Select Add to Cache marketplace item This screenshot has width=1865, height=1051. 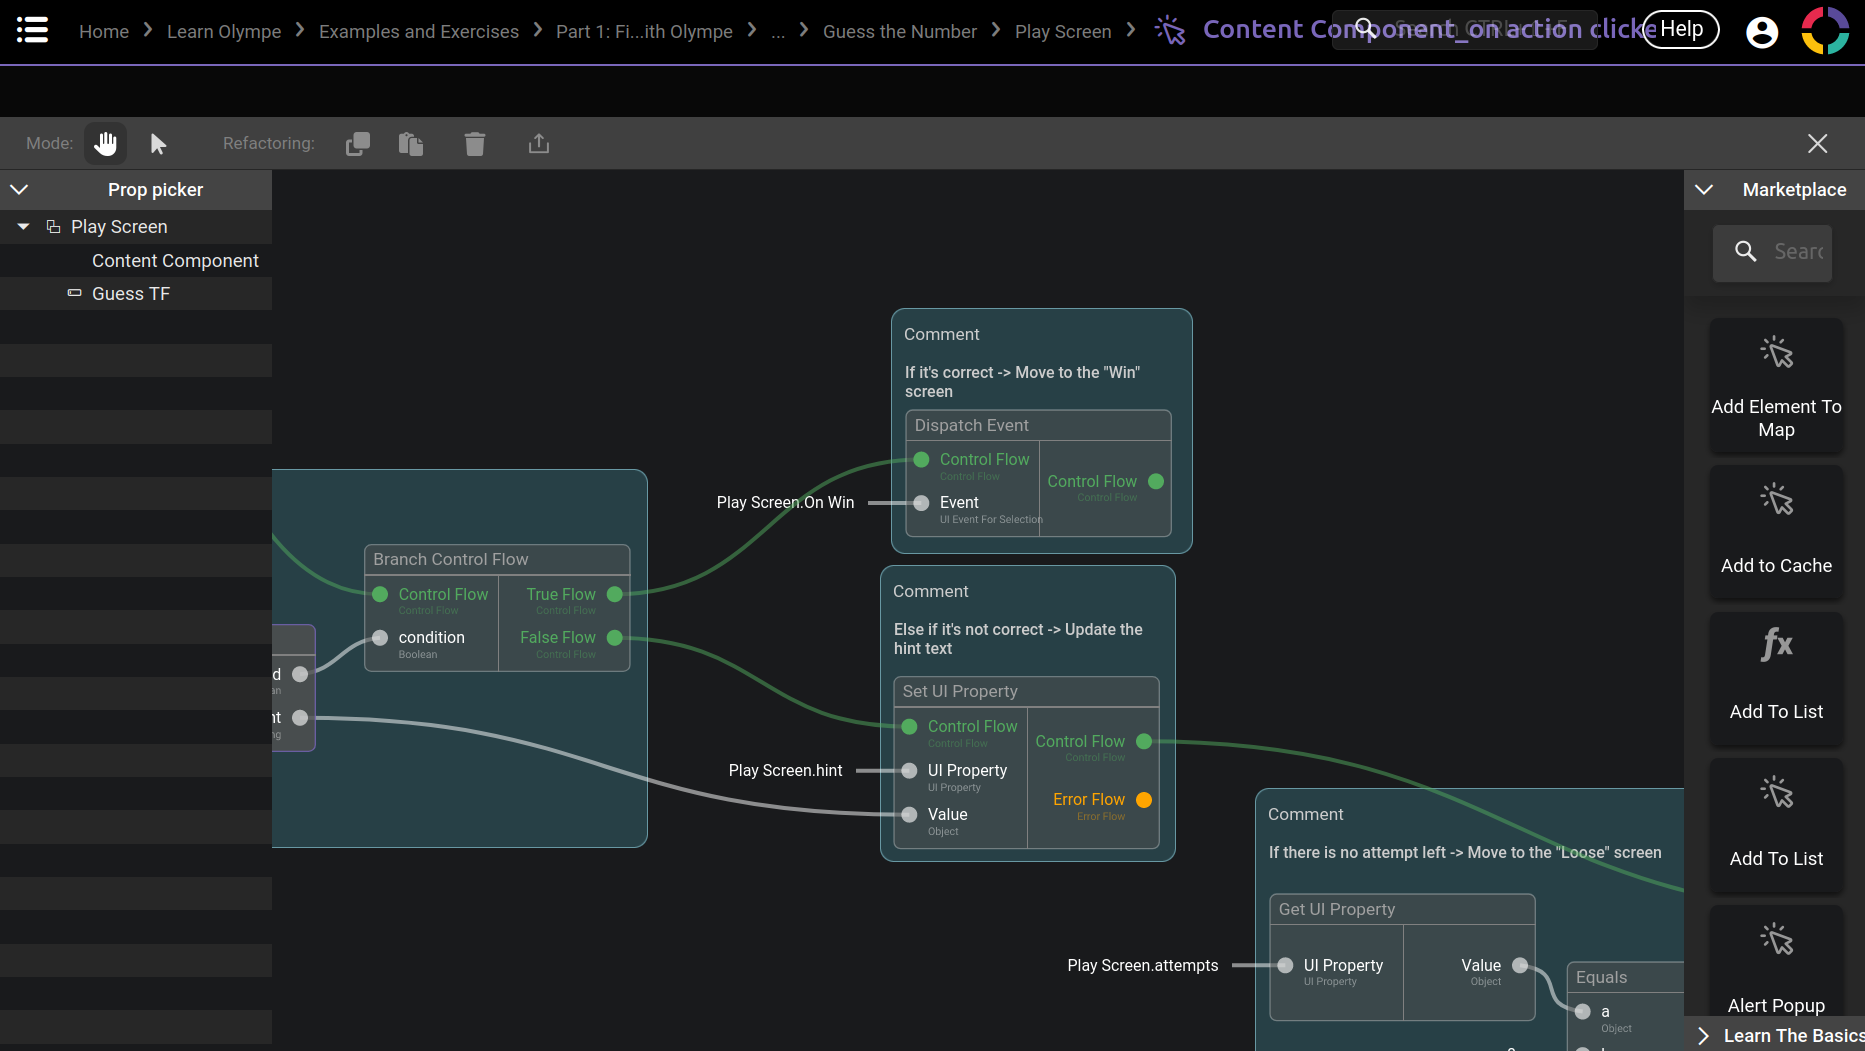click(1776, 532)
